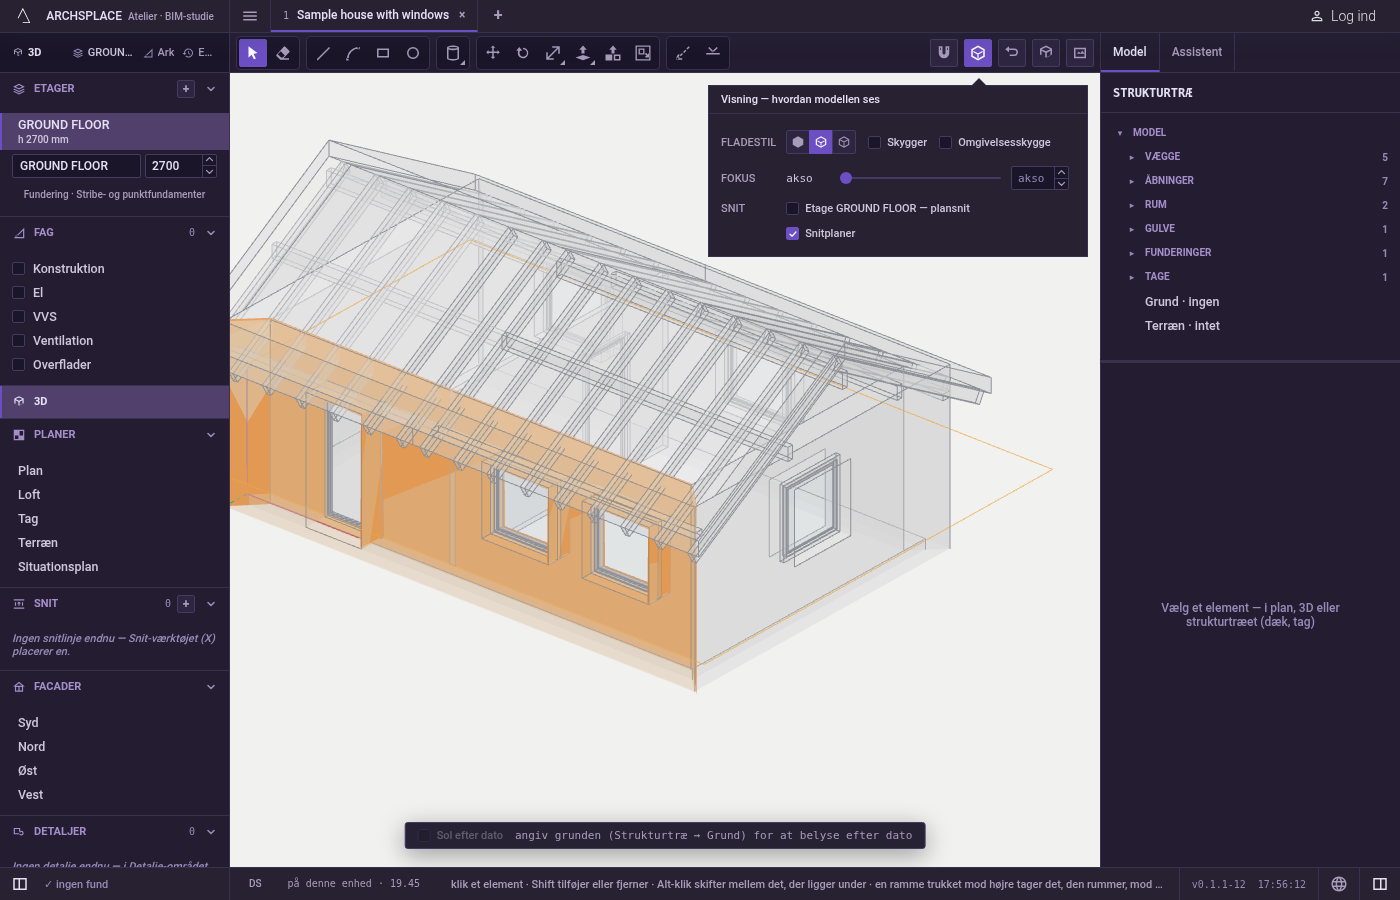Click Log ind
This screenshot has width=1400, height=900.
[1343, 16]
